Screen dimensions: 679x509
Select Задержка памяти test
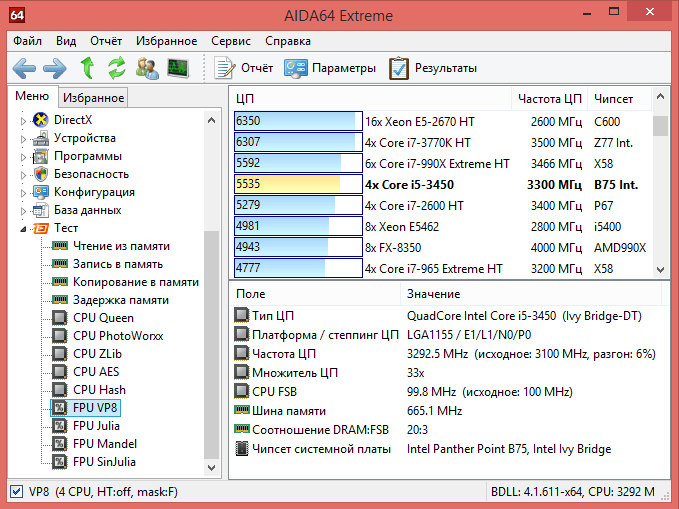click(x=121, y=300)
